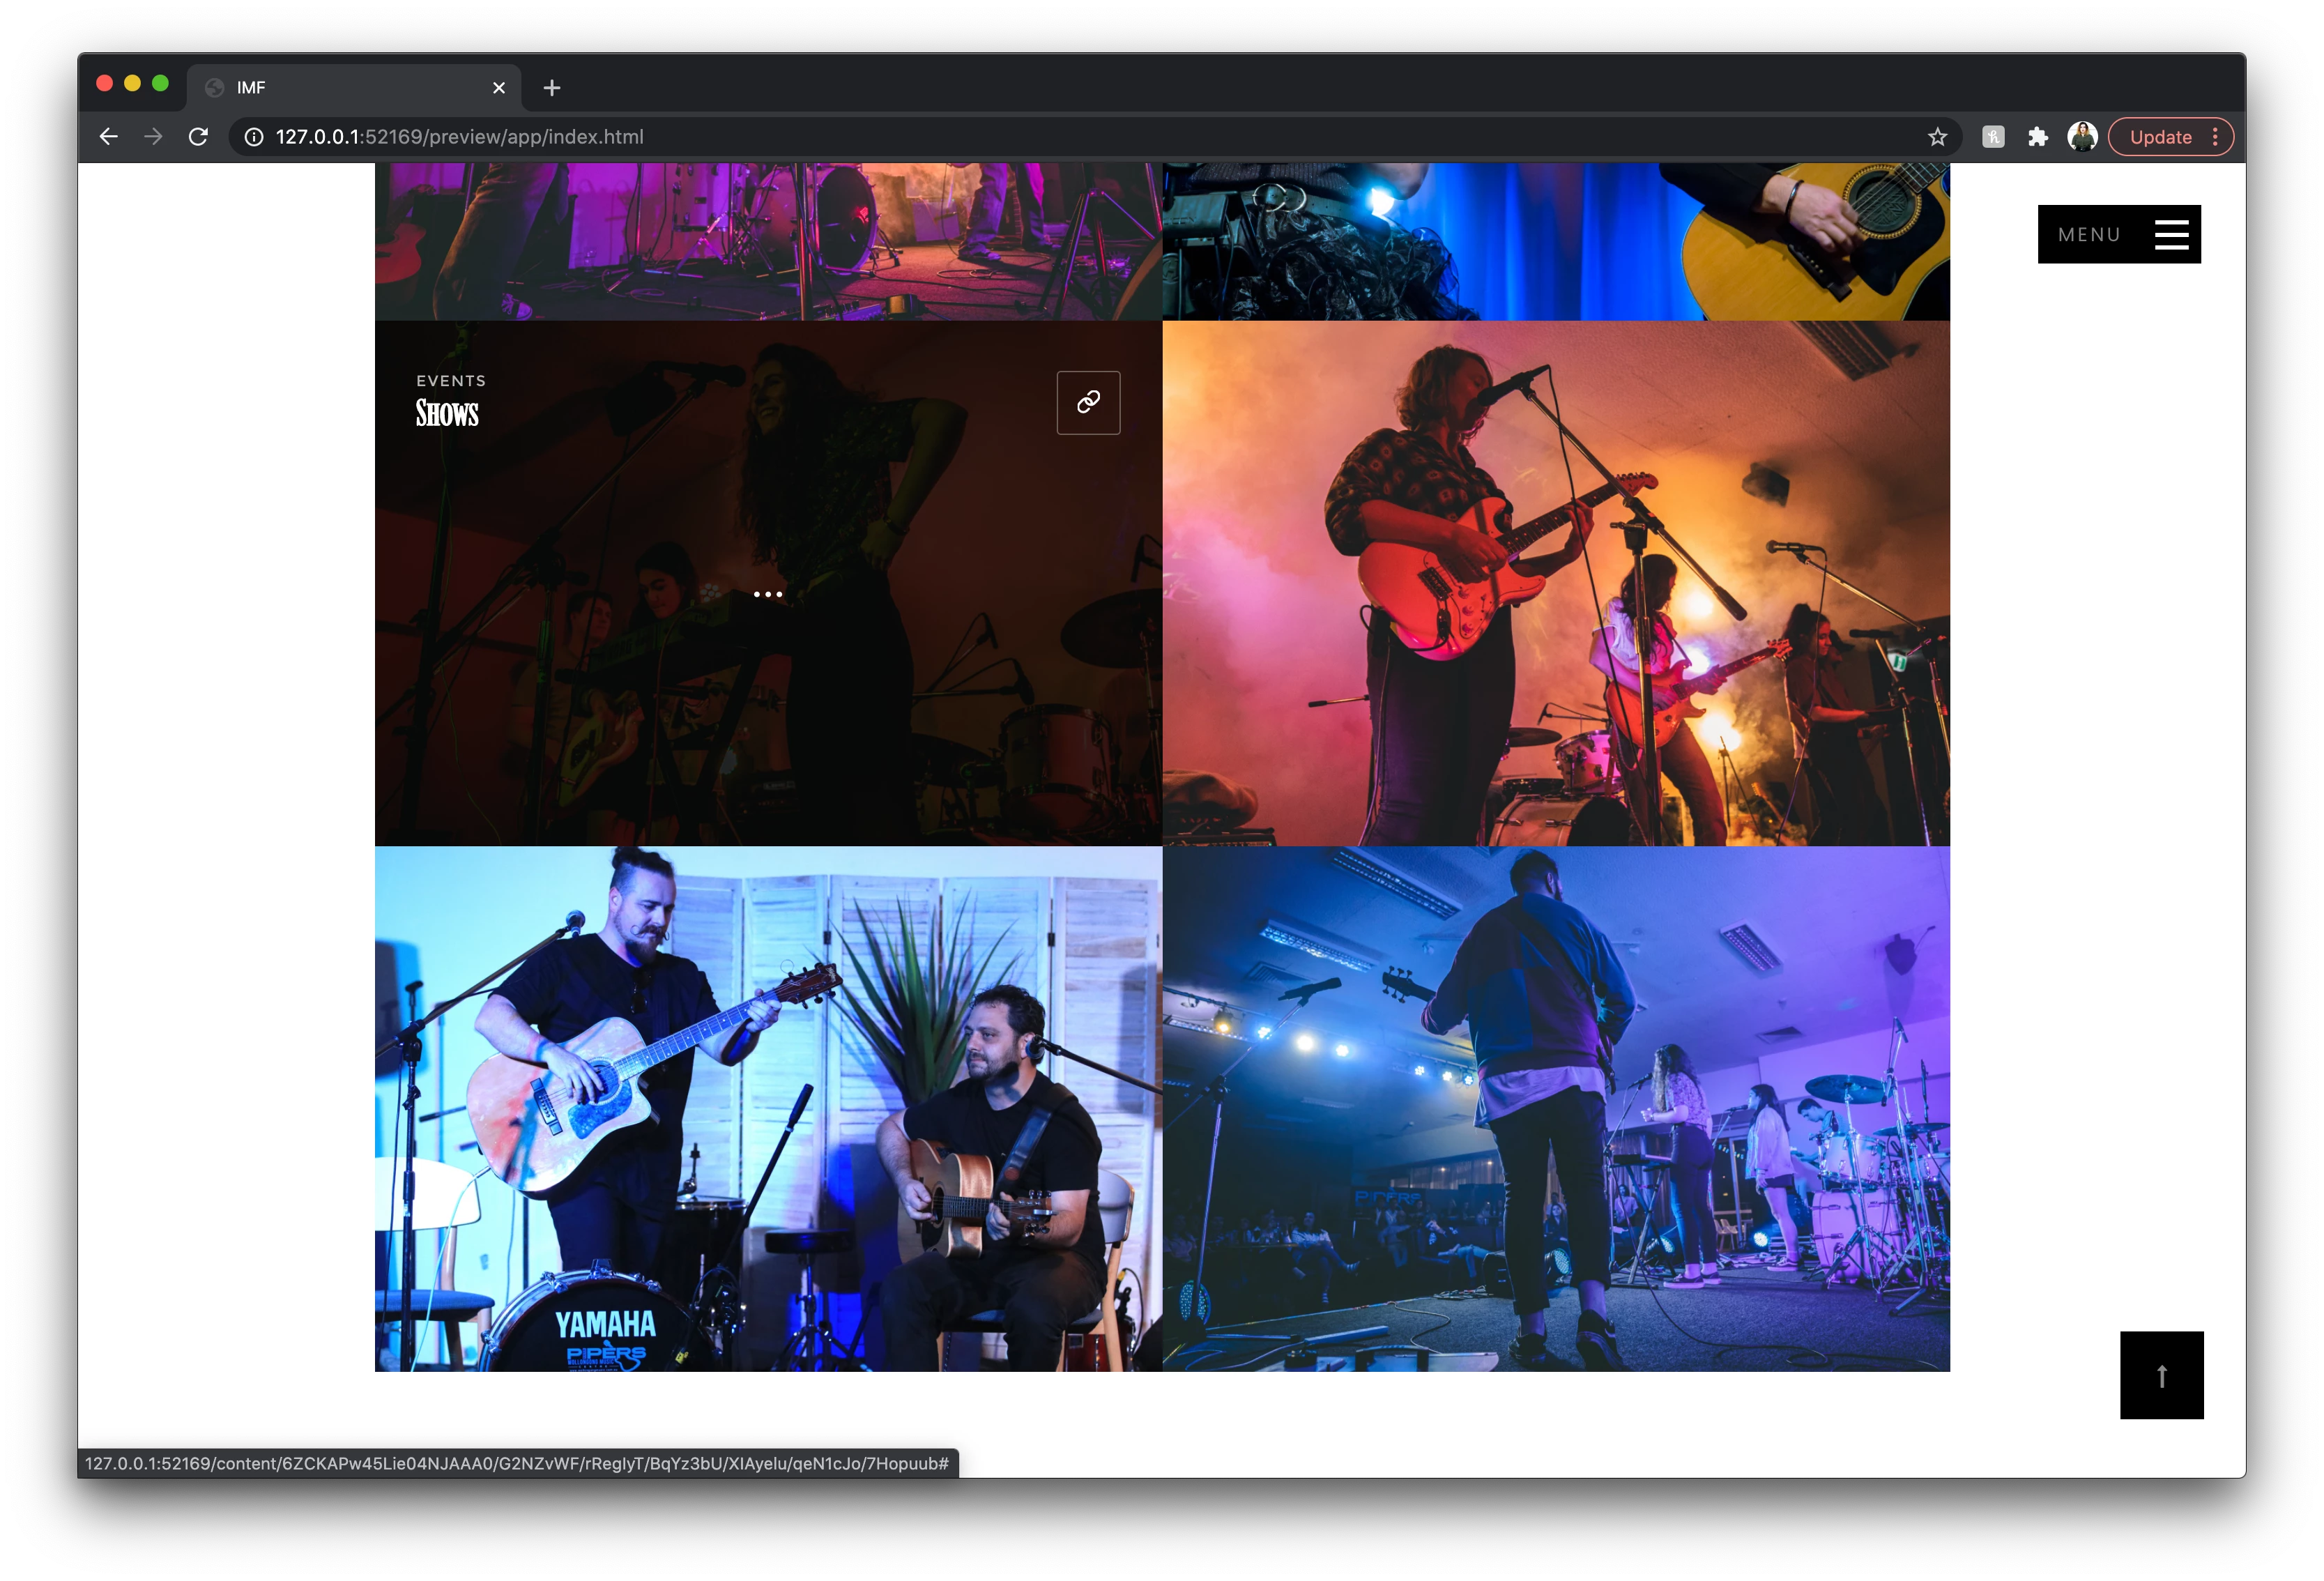Close the IMF tab
Screen dimensions: 2324x1581
point(499,88)
